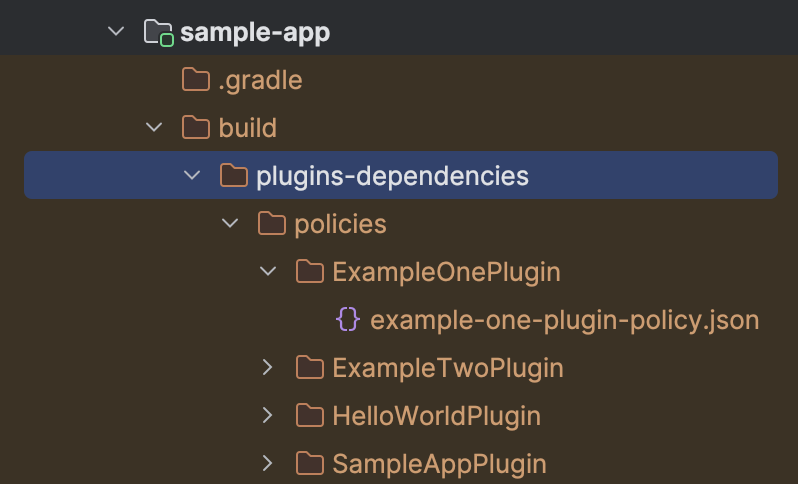Click the policies folder icon
This screenshot has height=484, width=798.
[271, 224]
